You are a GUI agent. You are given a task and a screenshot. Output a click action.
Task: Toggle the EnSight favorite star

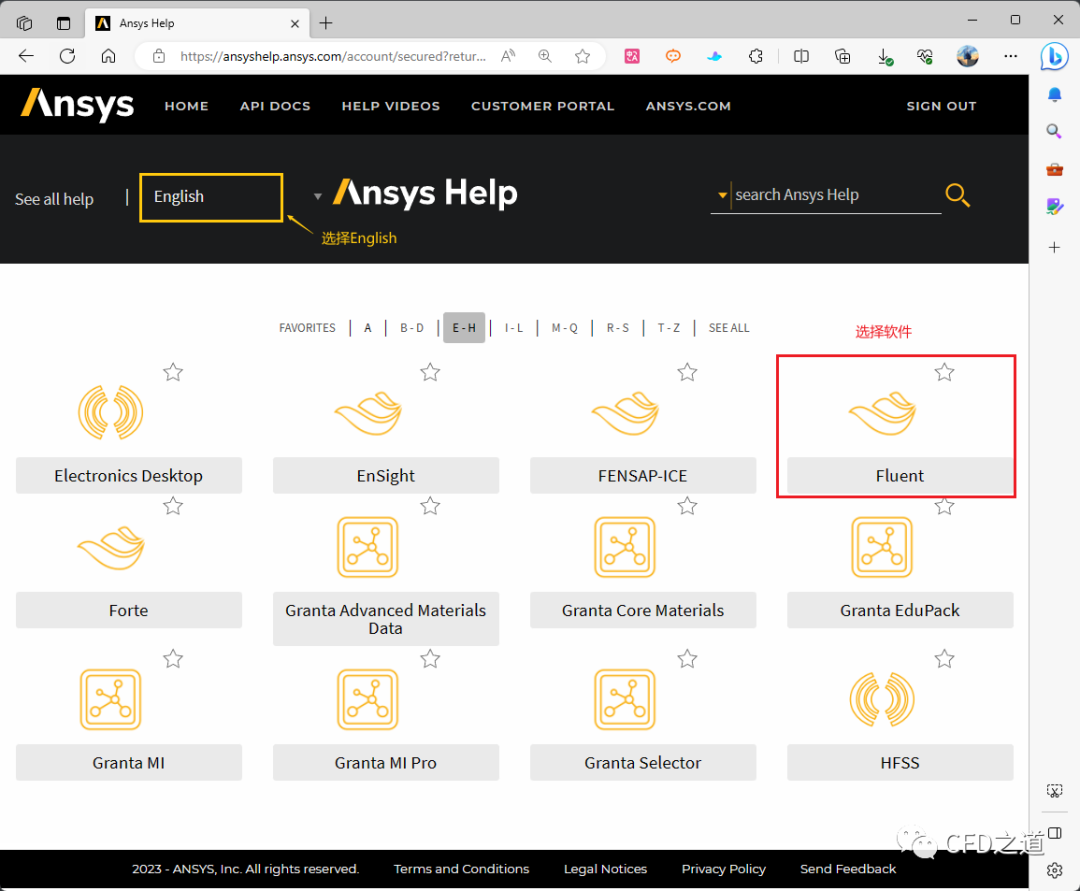[430, 372]
